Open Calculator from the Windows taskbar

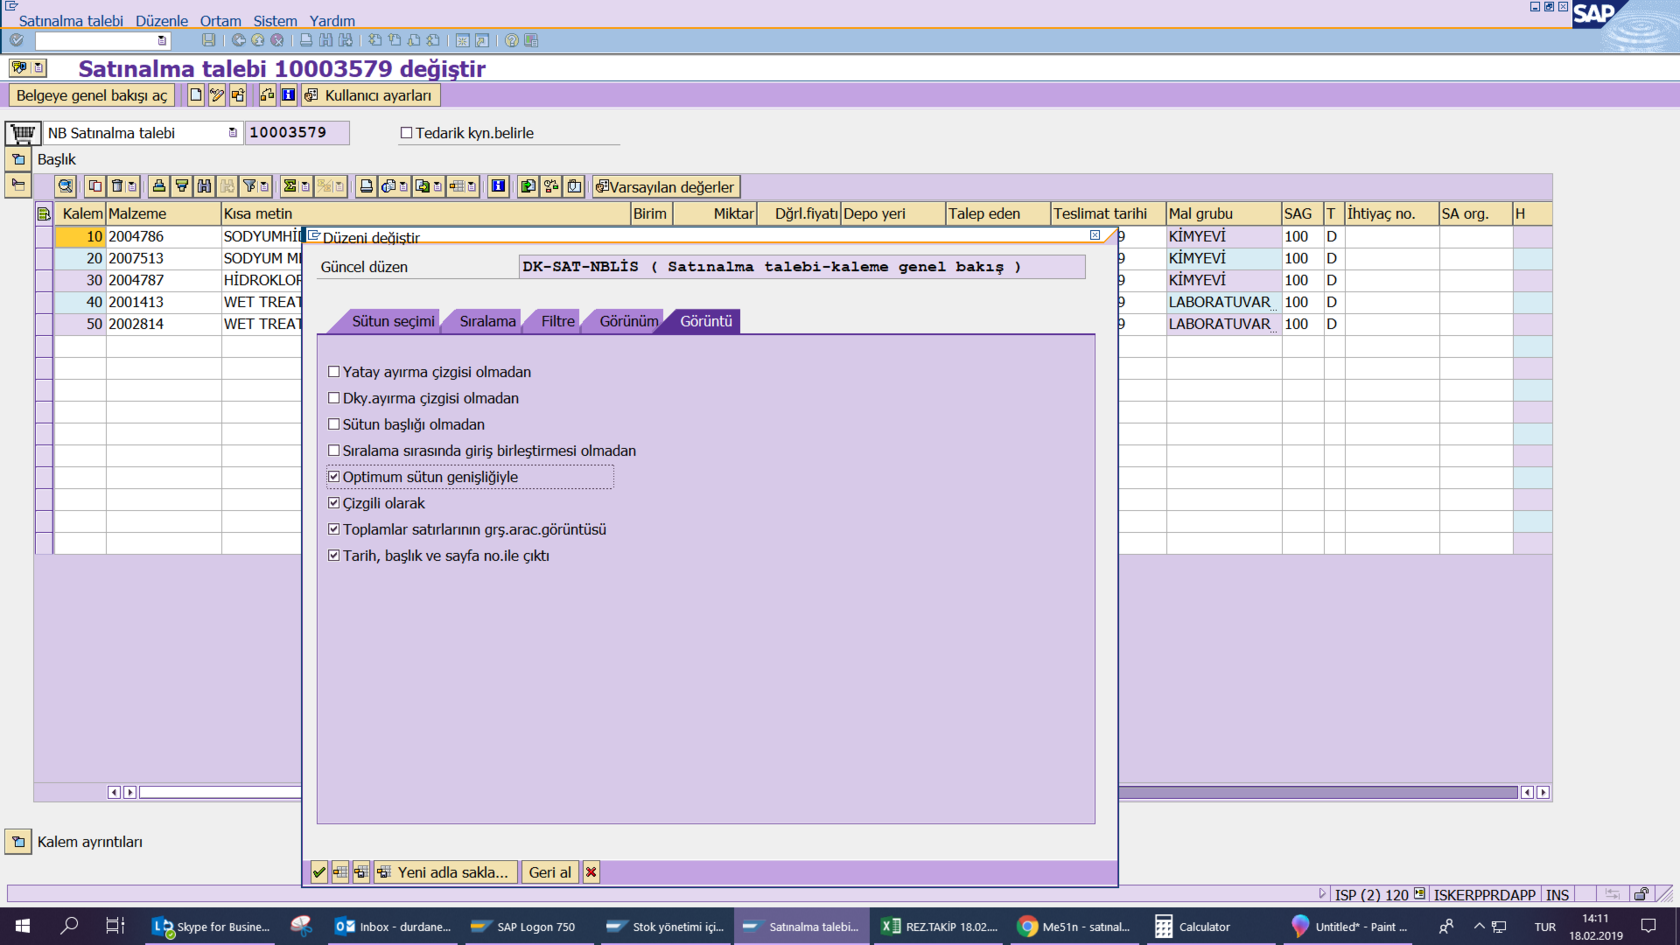[x=1193, y=927]
